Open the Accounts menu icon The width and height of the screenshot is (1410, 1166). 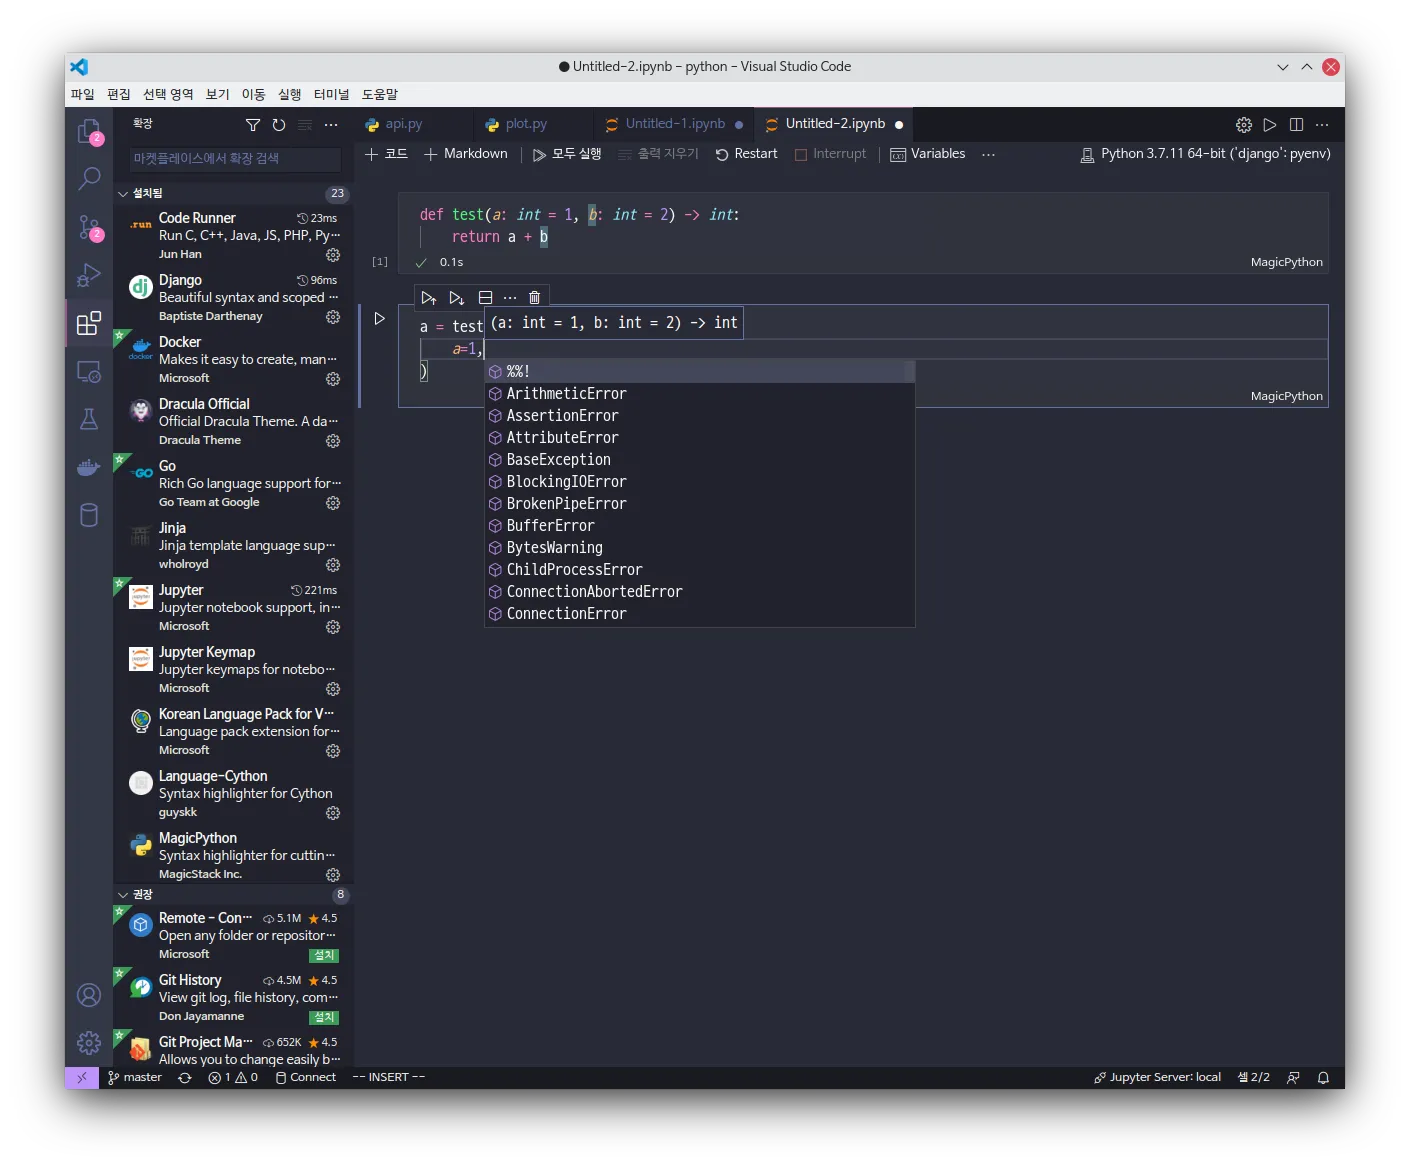pos(89,995)
